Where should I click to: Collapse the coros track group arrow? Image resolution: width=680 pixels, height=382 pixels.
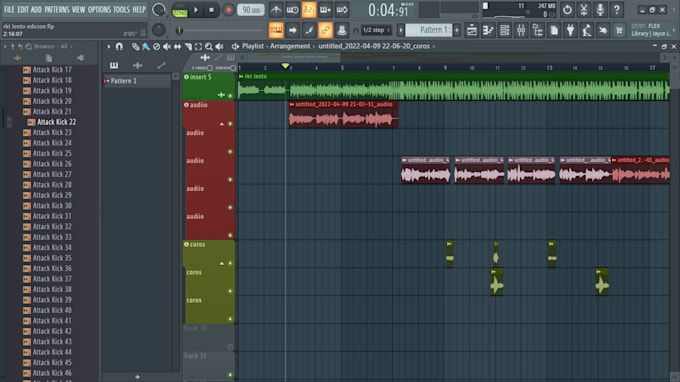click(x=222, y=263)
